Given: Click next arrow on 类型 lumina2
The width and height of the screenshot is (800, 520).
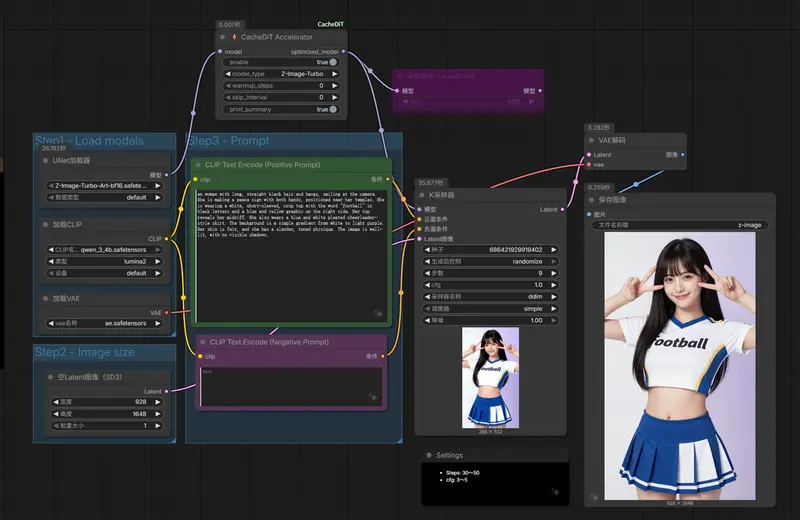Looking at the screenshot, I should click(158, 261).
